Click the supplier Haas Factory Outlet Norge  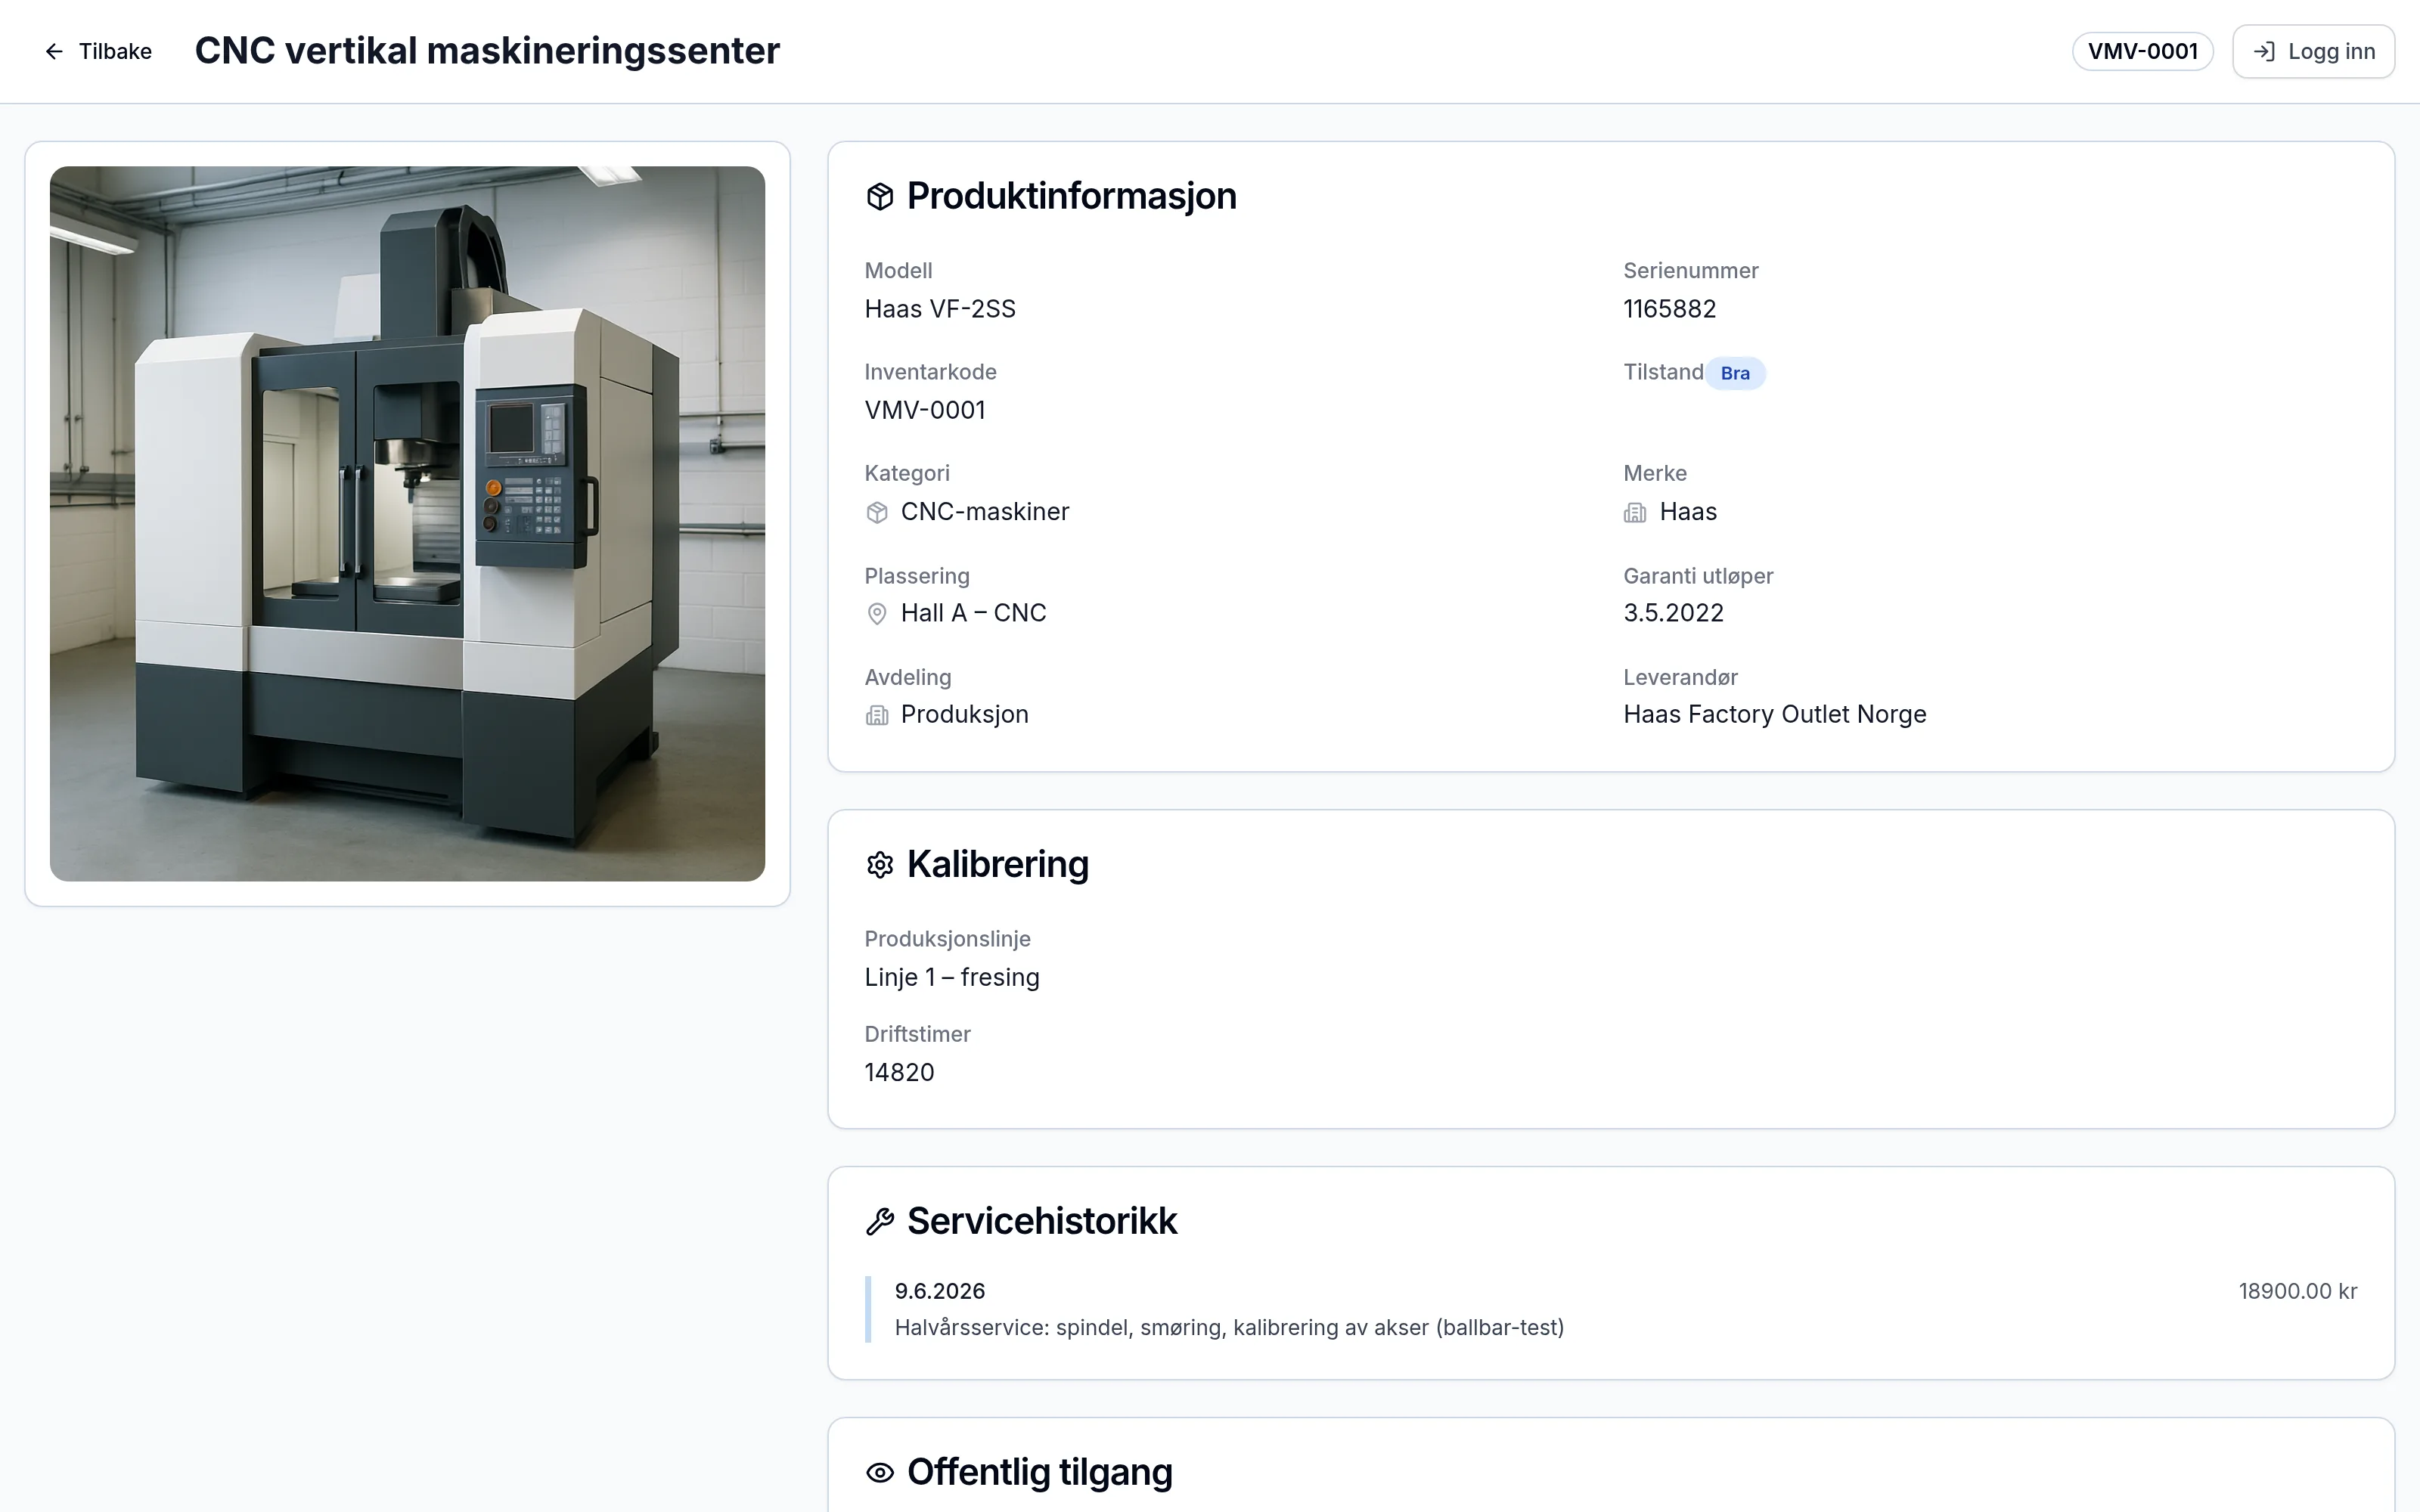pyautogui.click(x=1774, y=714)
